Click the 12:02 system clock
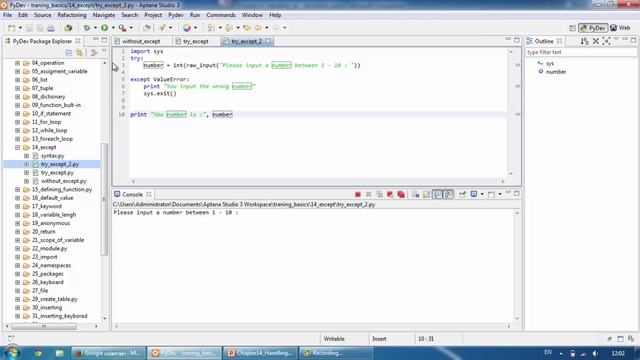 pos(618,353)
